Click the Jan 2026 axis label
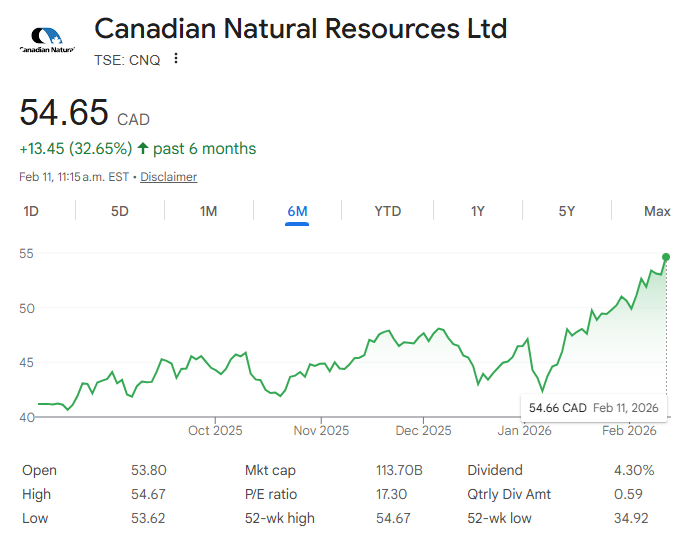 525,431
